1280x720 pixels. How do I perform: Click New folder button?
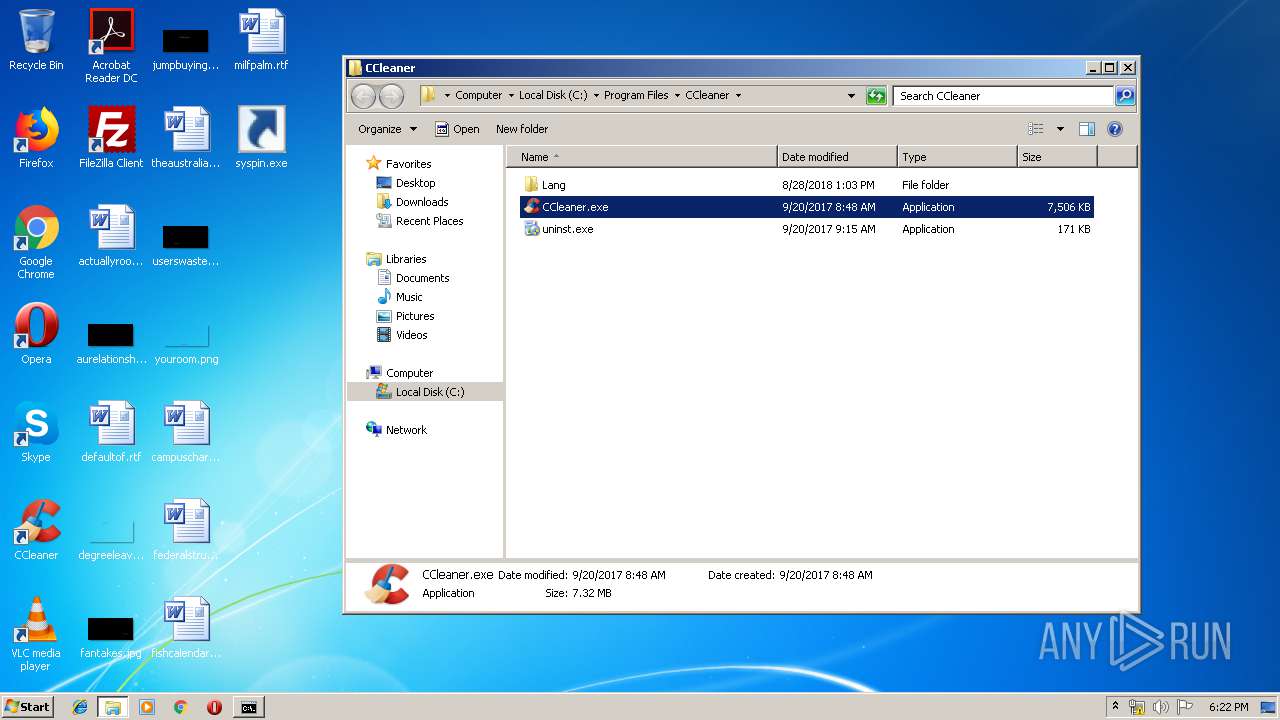(522, 129)
